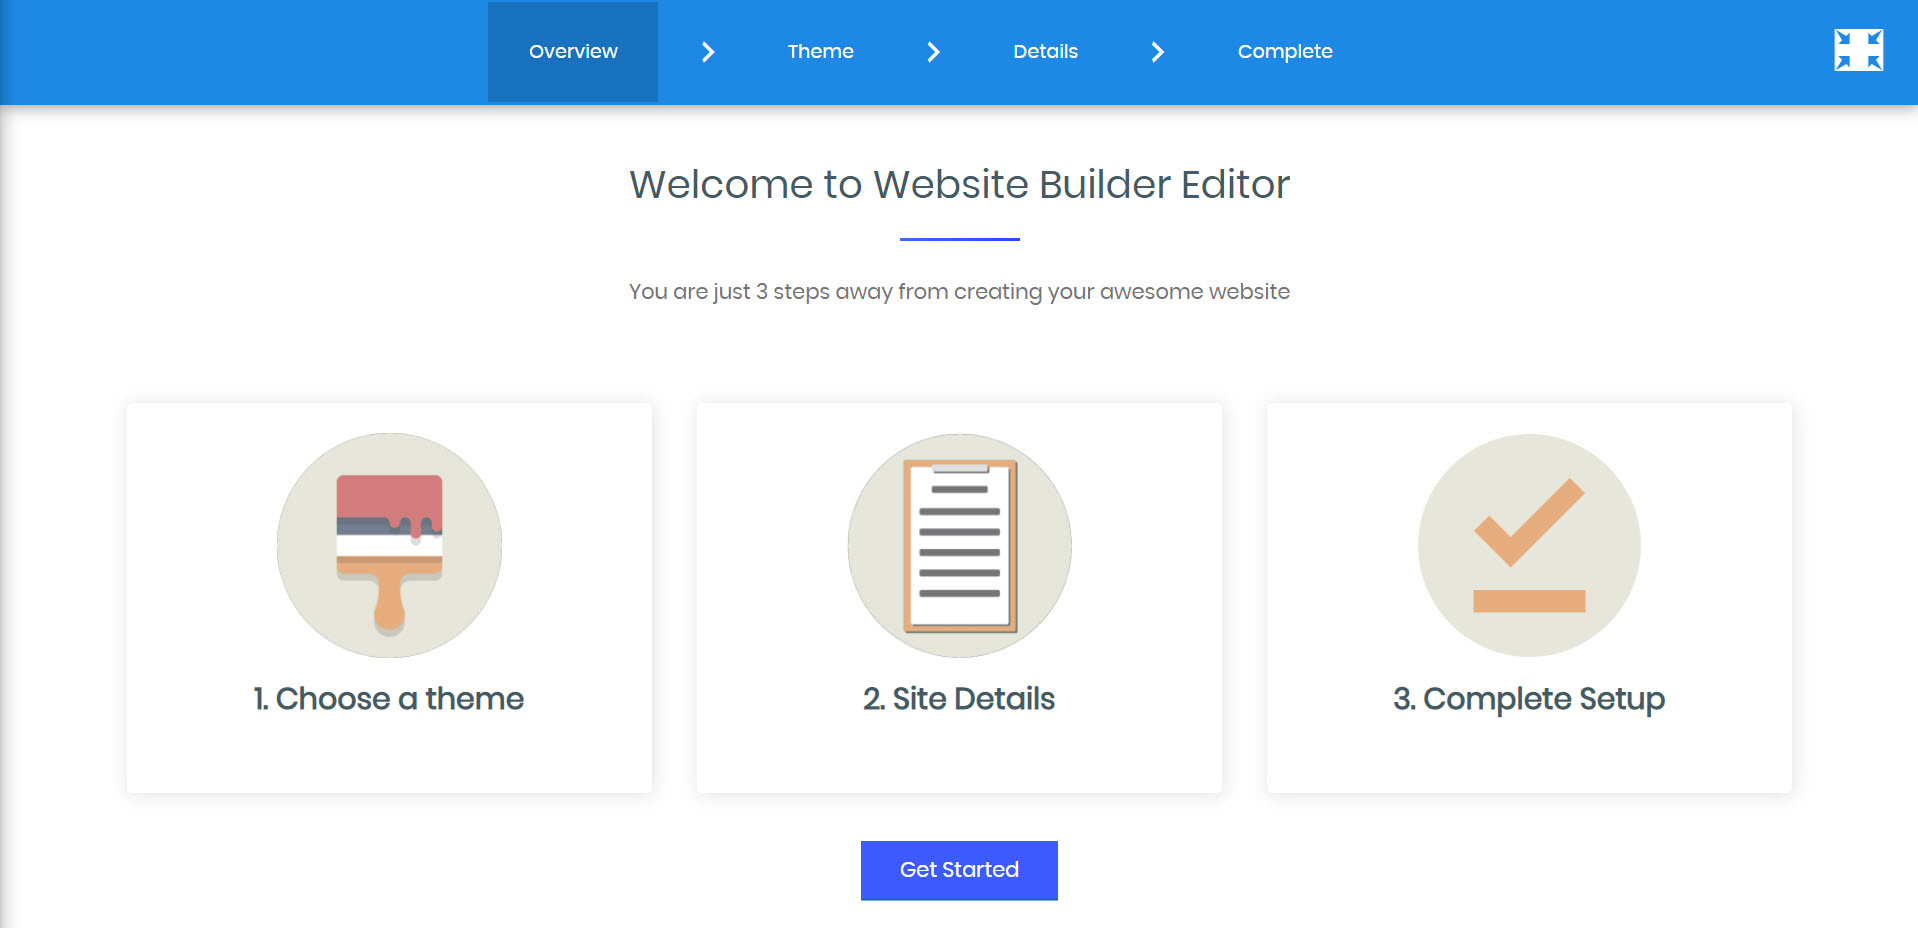Click the blue divider line under heading

959,239
